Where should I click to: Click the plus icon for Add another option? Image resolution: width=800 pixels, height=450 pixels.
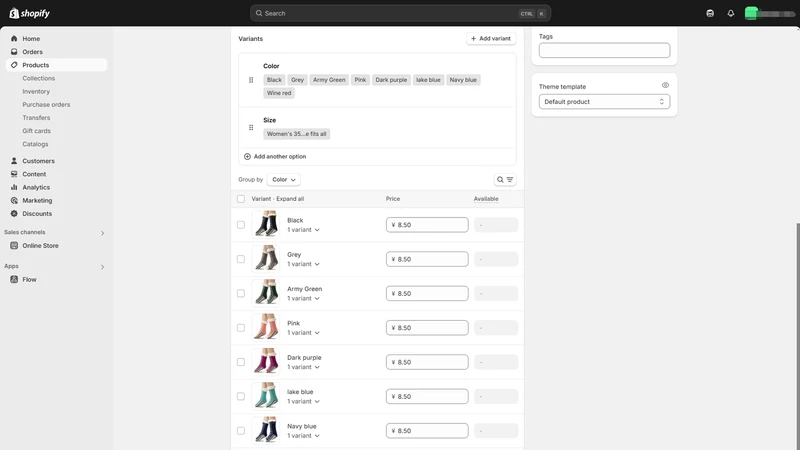pos(247,157)
